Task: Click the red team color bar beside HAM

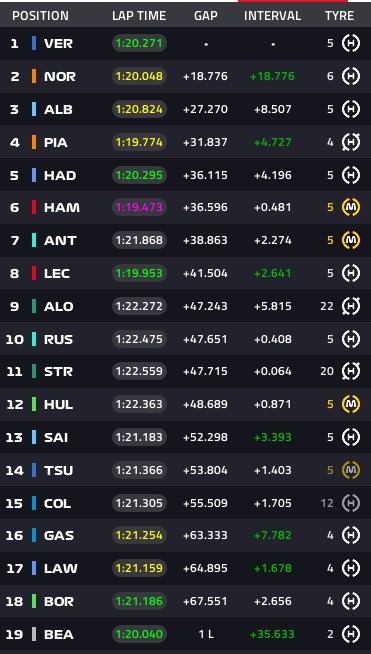Action: coord(34,207)
